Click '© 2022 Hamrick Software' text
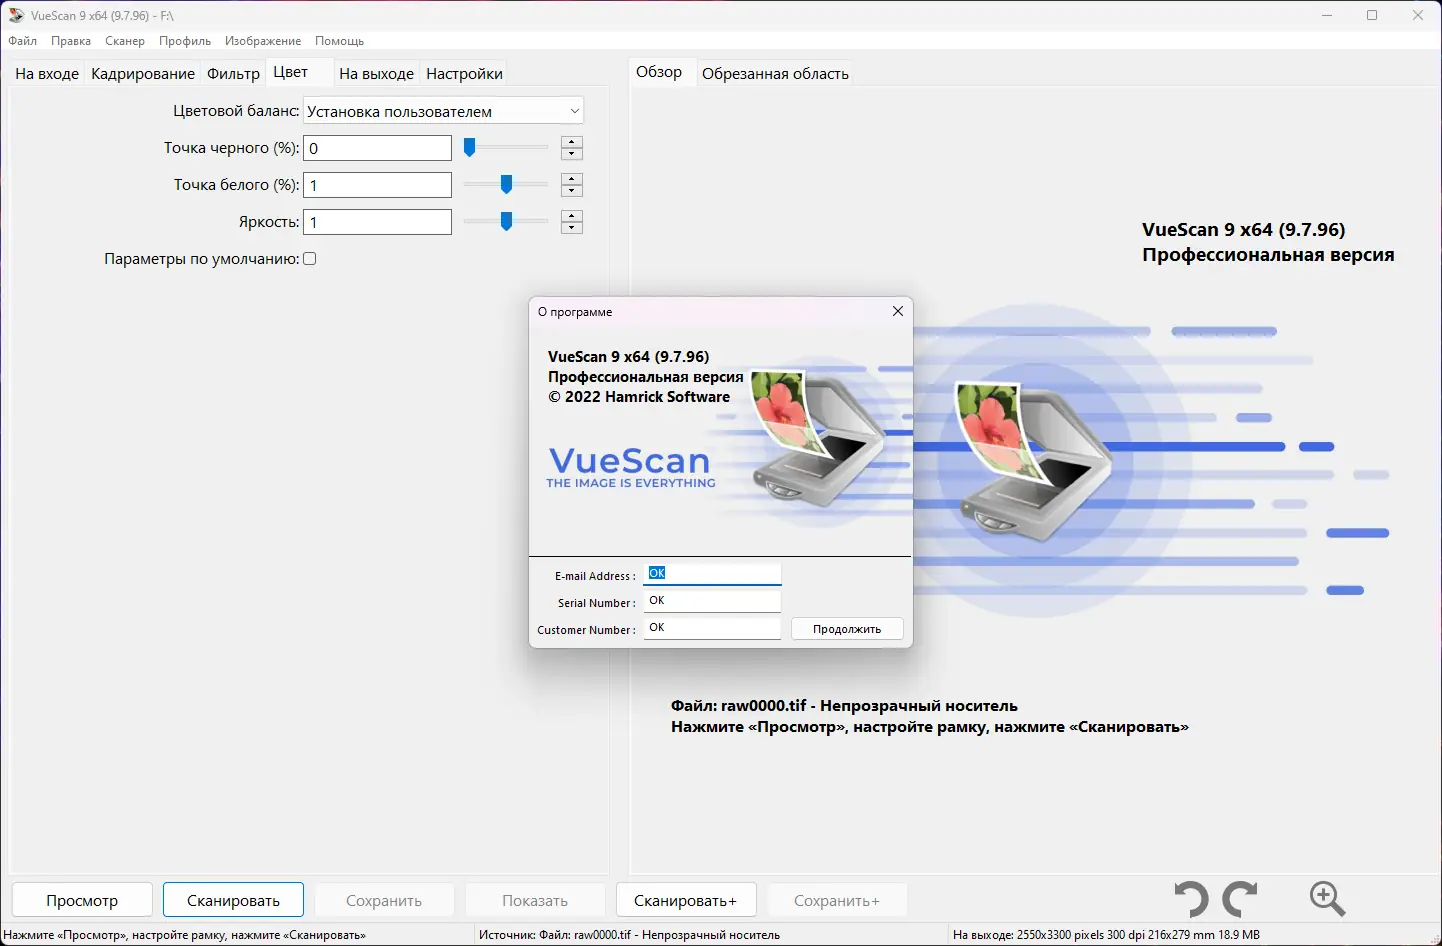1442x946 pixels. pyautogui.click(x=639, y=397)
